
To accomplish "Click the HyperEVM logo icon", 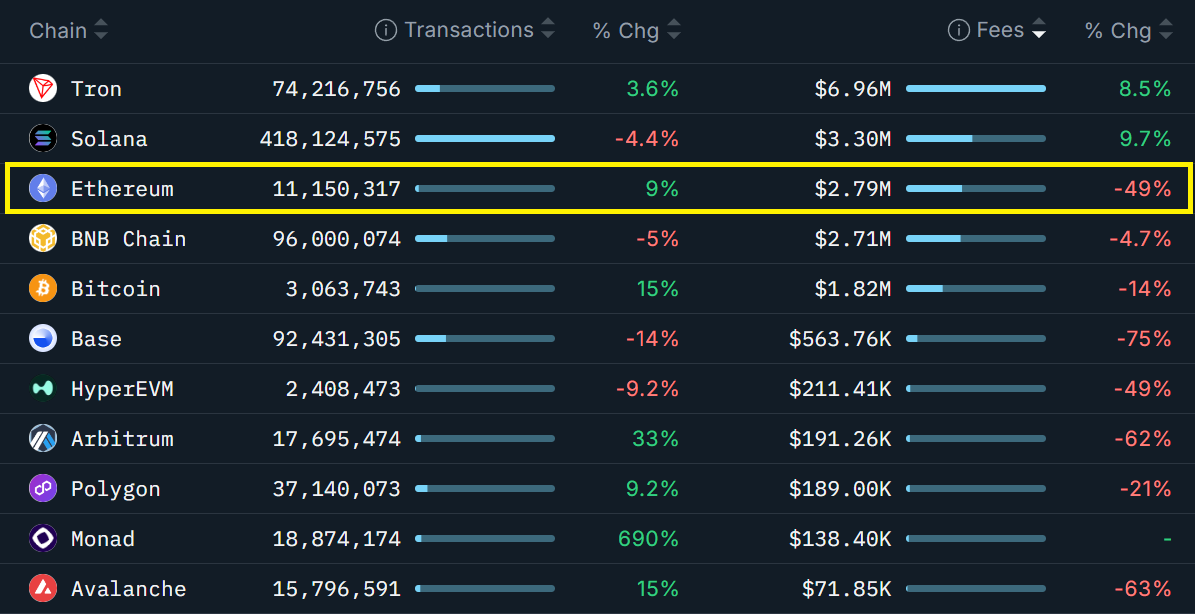I will (42, 388).
